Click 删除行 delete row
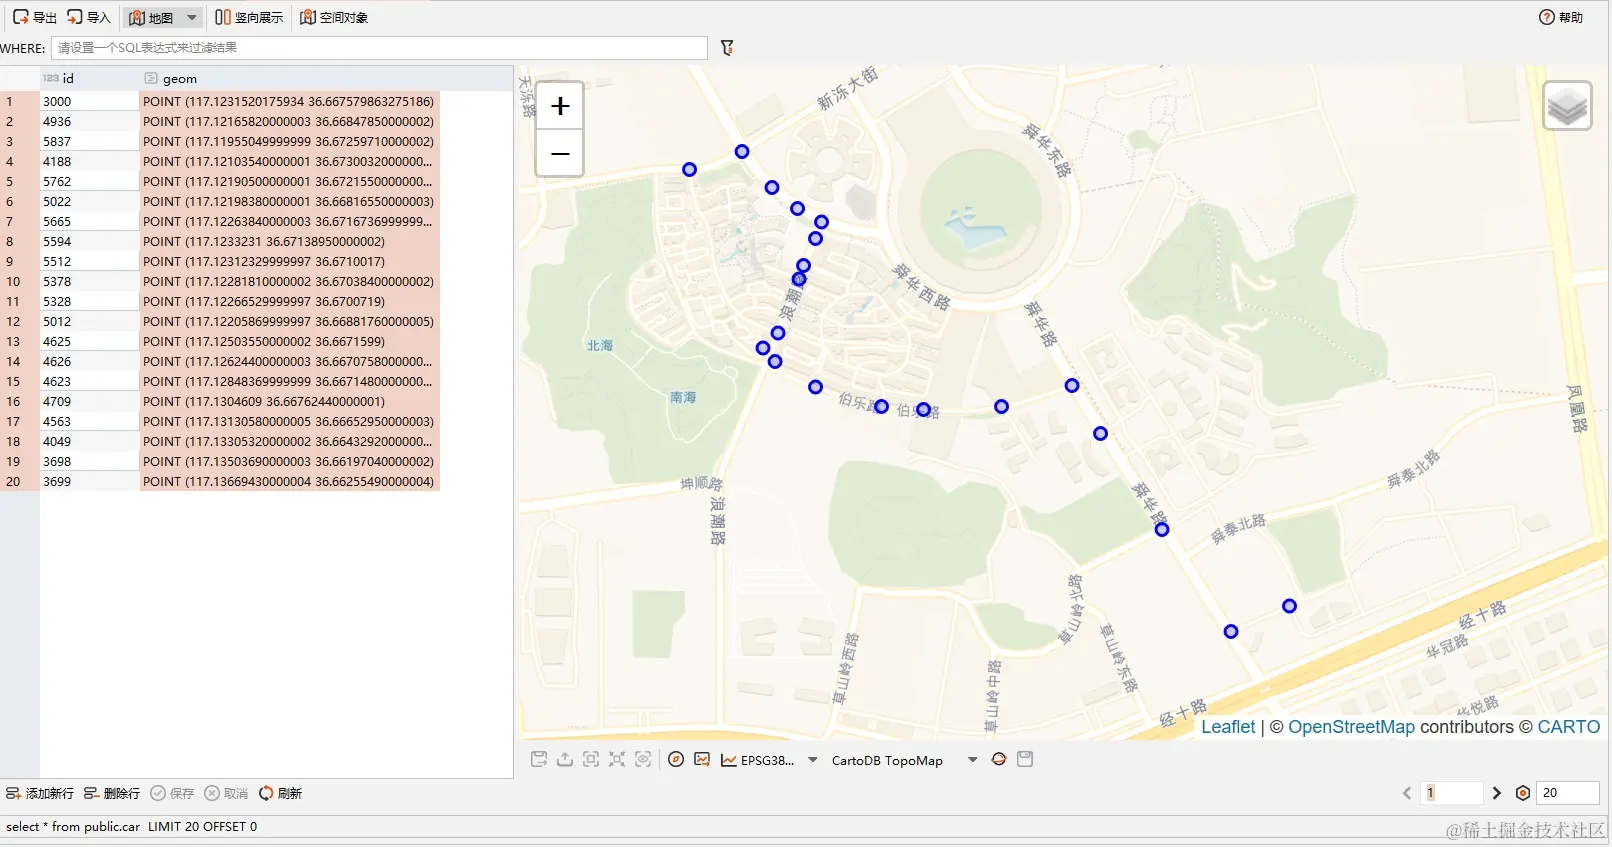The width and height of the screenshot is (1612, 847). click(112, 793)
